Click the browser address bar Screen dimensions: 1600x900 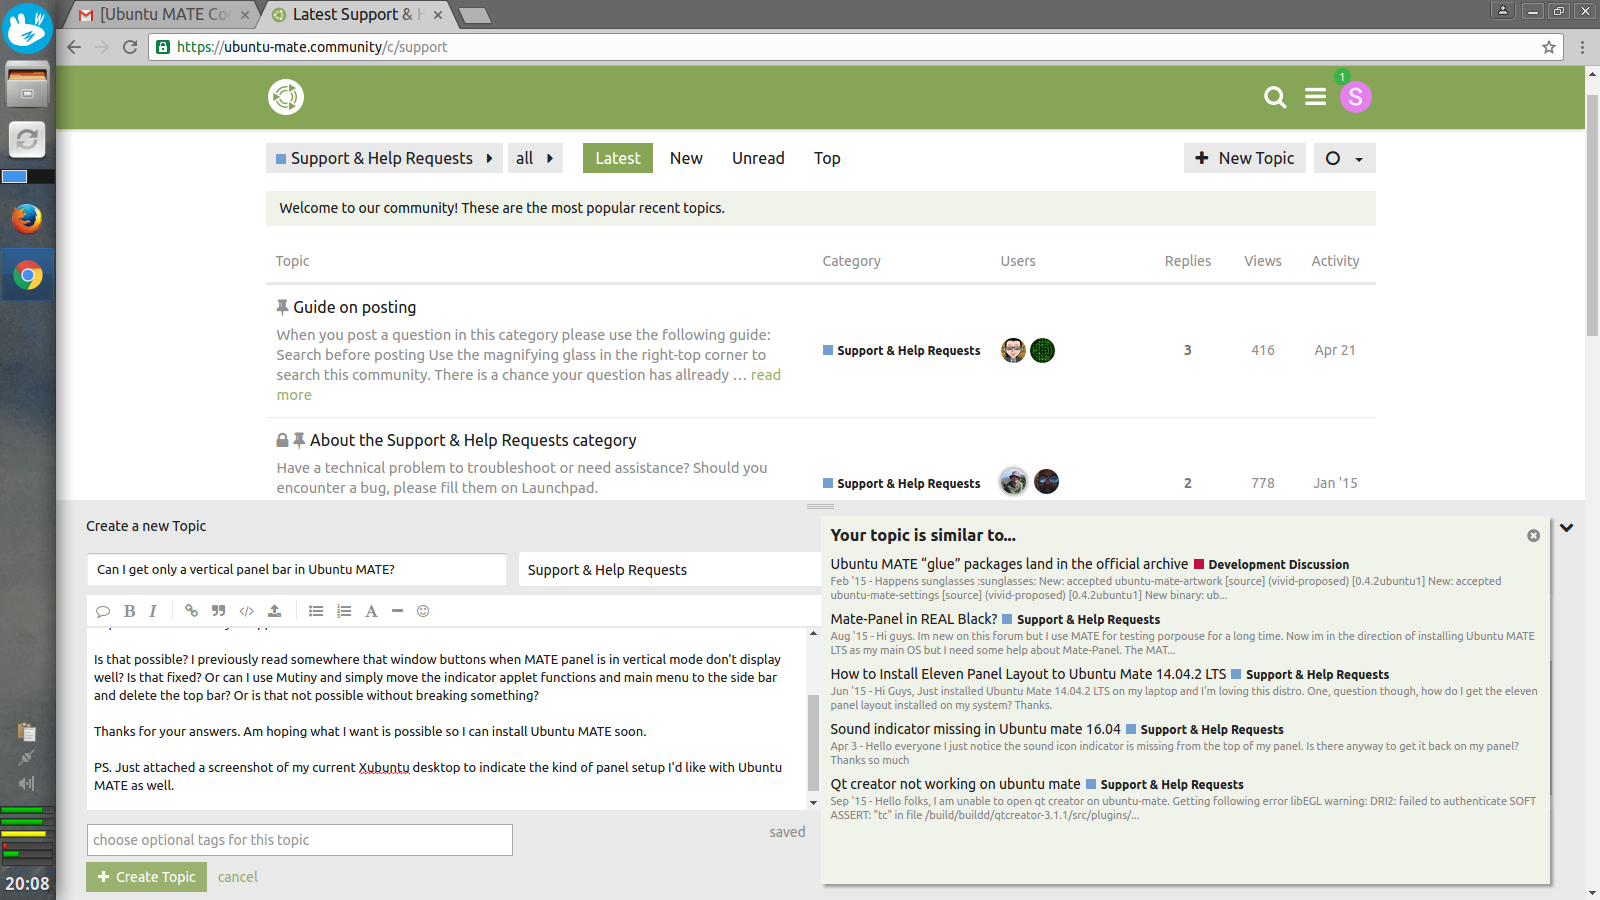[857, 47]
